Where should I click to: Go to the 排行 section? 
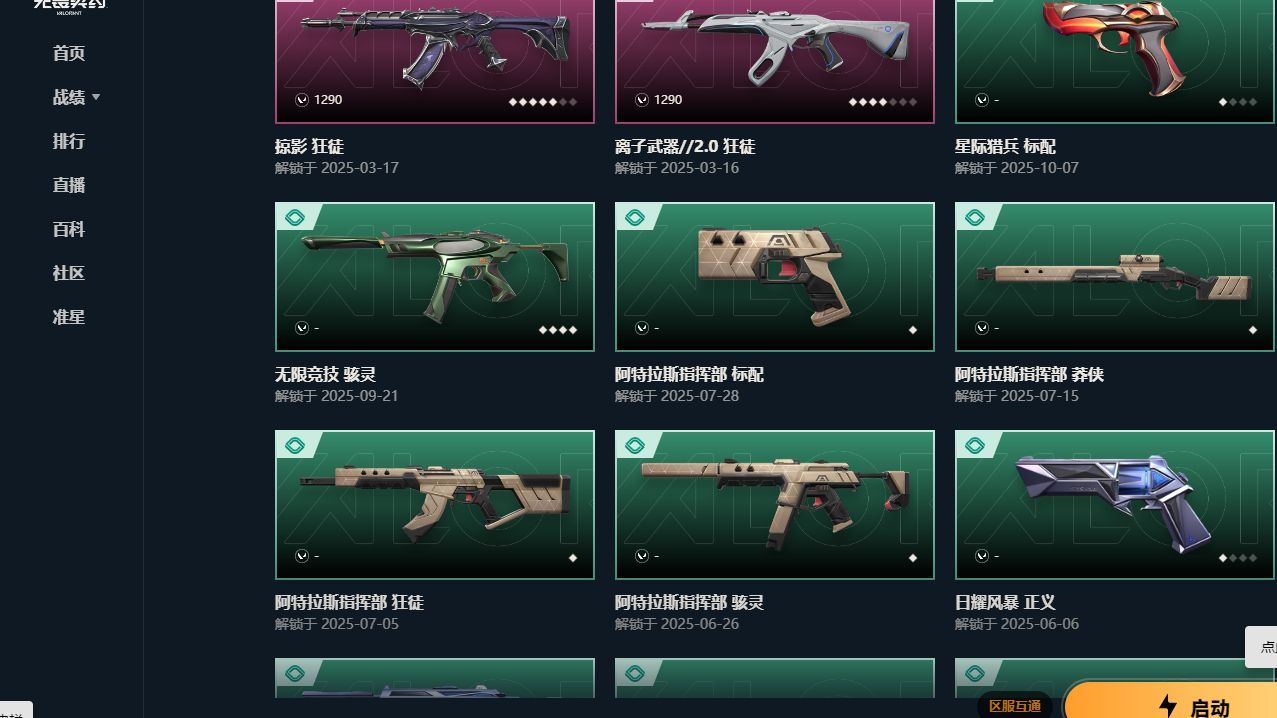coord(69,141)
